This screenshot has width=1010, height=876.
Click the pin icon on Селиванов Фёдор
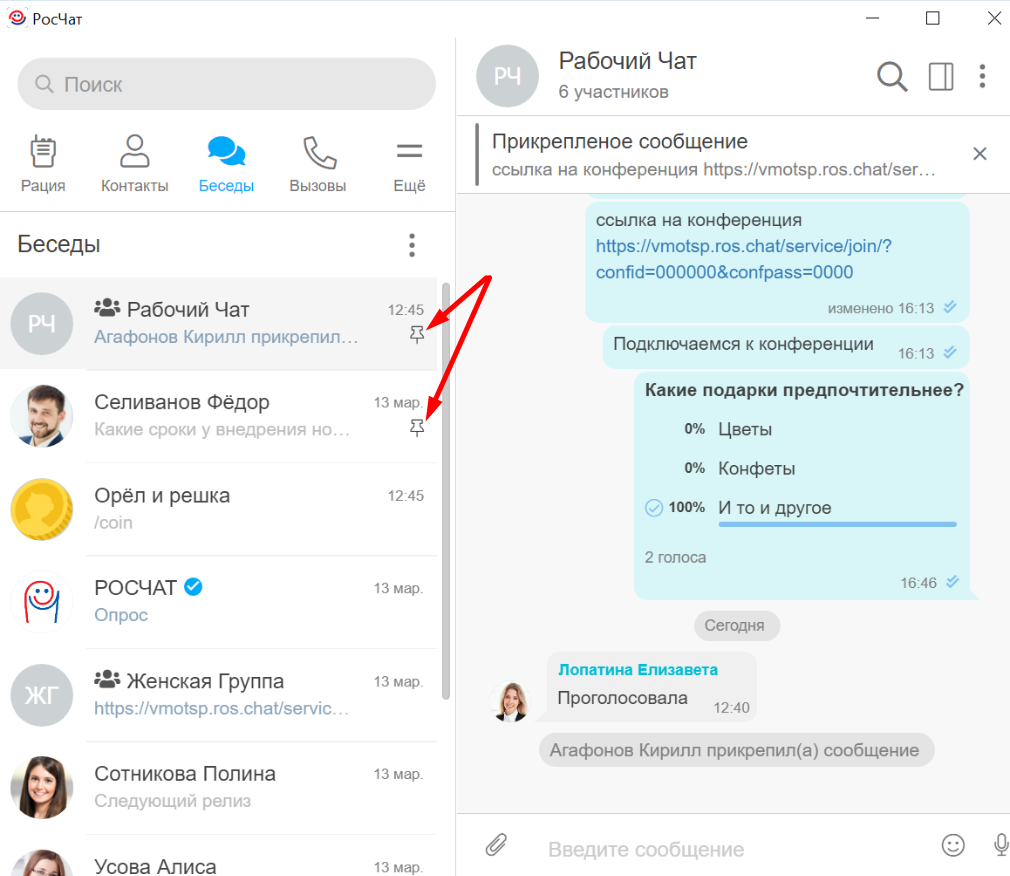click(x=417, y=428)
